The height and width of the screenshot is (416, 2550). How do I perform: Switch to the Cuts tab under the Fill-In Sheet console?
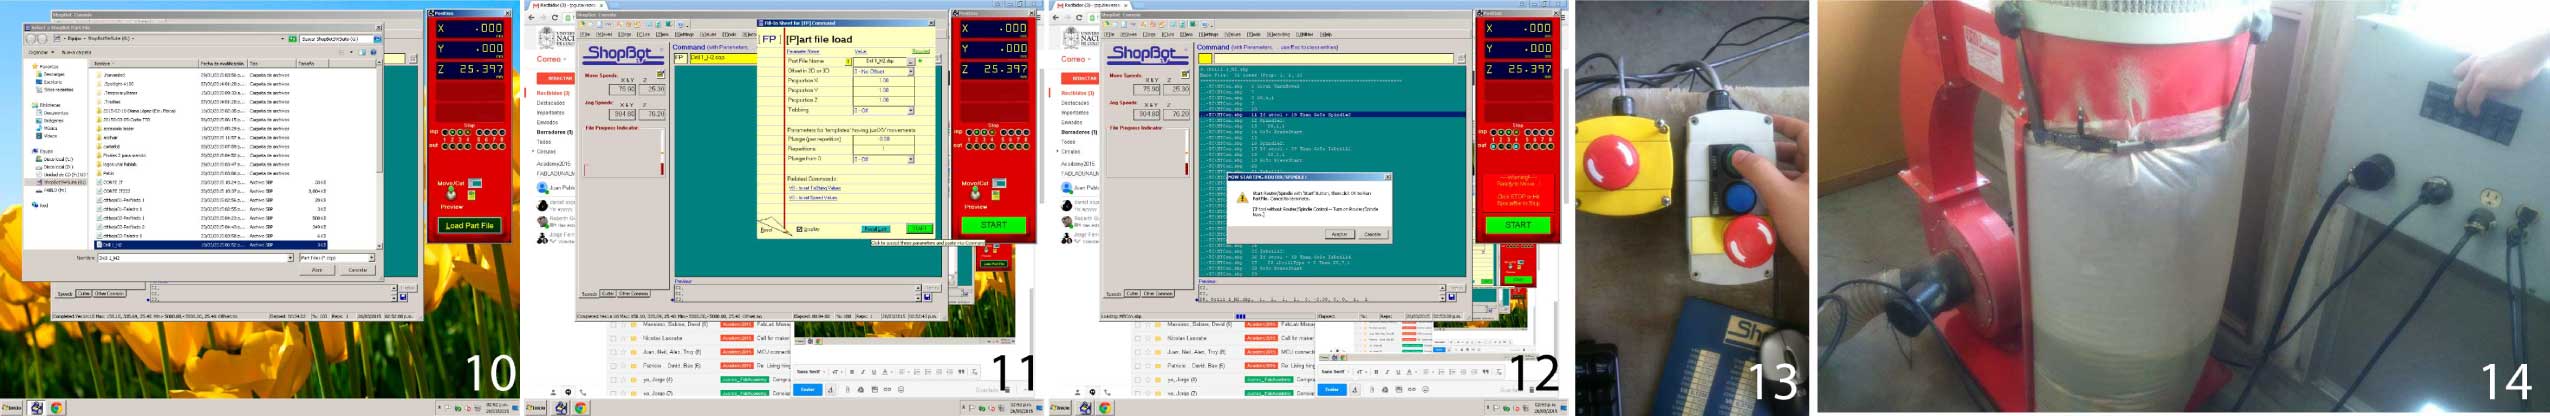607,294
